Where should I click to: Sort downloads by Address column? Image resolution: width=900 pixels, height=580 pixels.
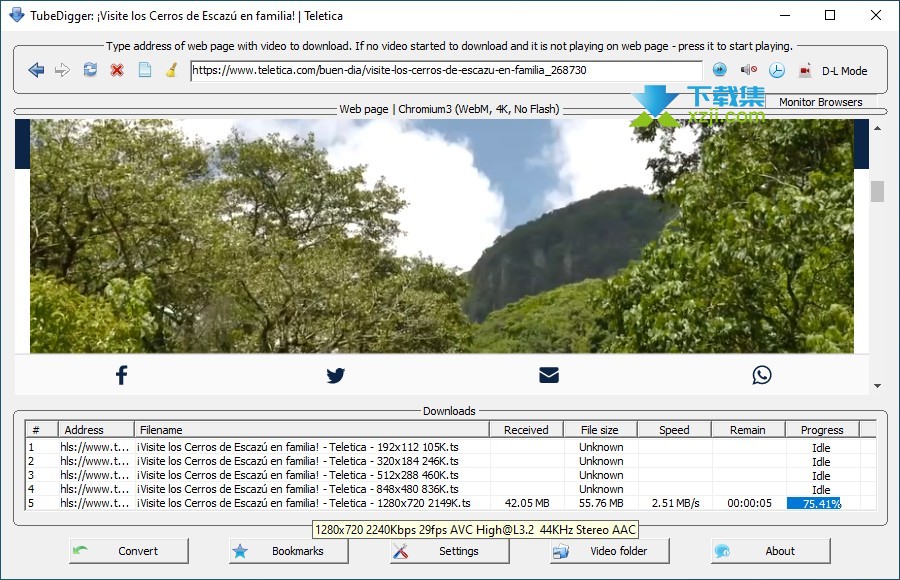[96, 430]
